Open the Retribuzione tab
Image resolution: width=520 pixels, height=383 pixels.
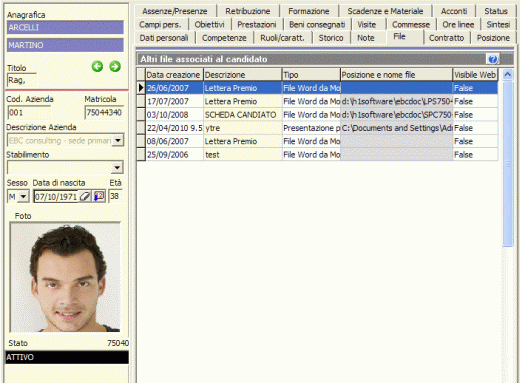248,11
